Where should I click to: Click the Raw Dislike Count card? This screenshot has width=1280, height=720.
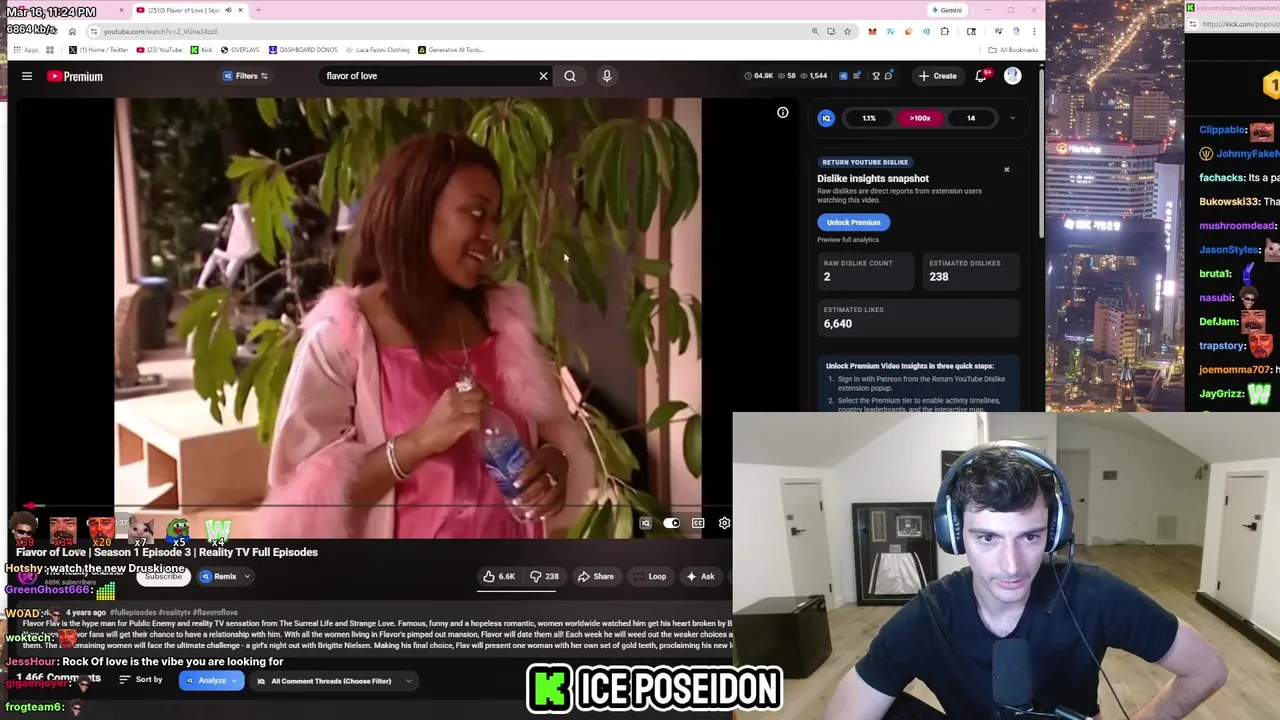click(x=866, y=270)
